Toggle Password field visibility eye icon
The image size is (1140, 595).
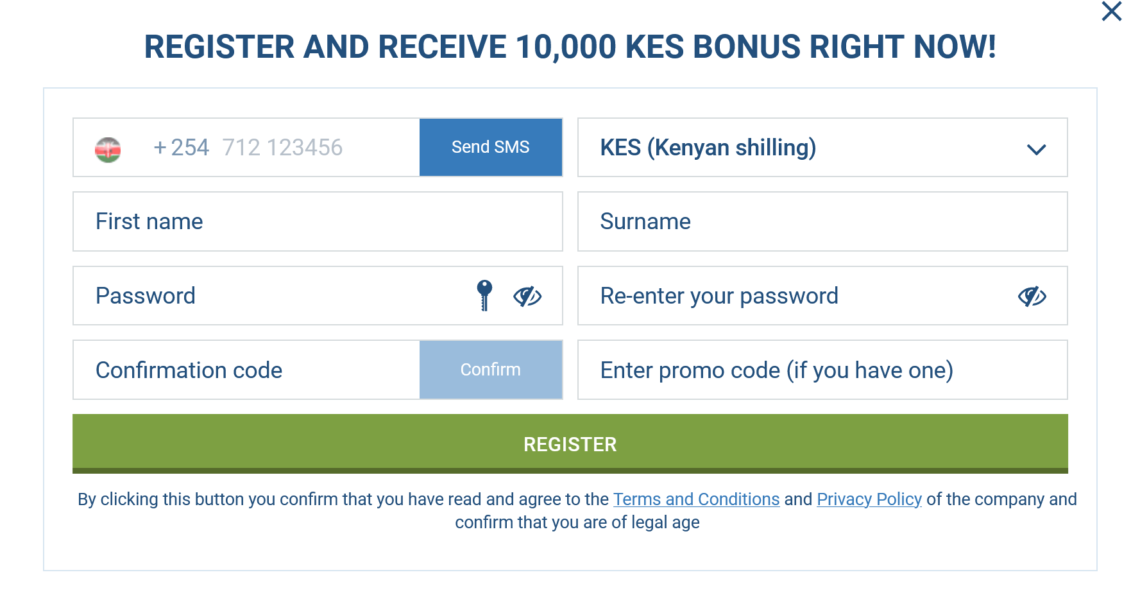[527, 296]
